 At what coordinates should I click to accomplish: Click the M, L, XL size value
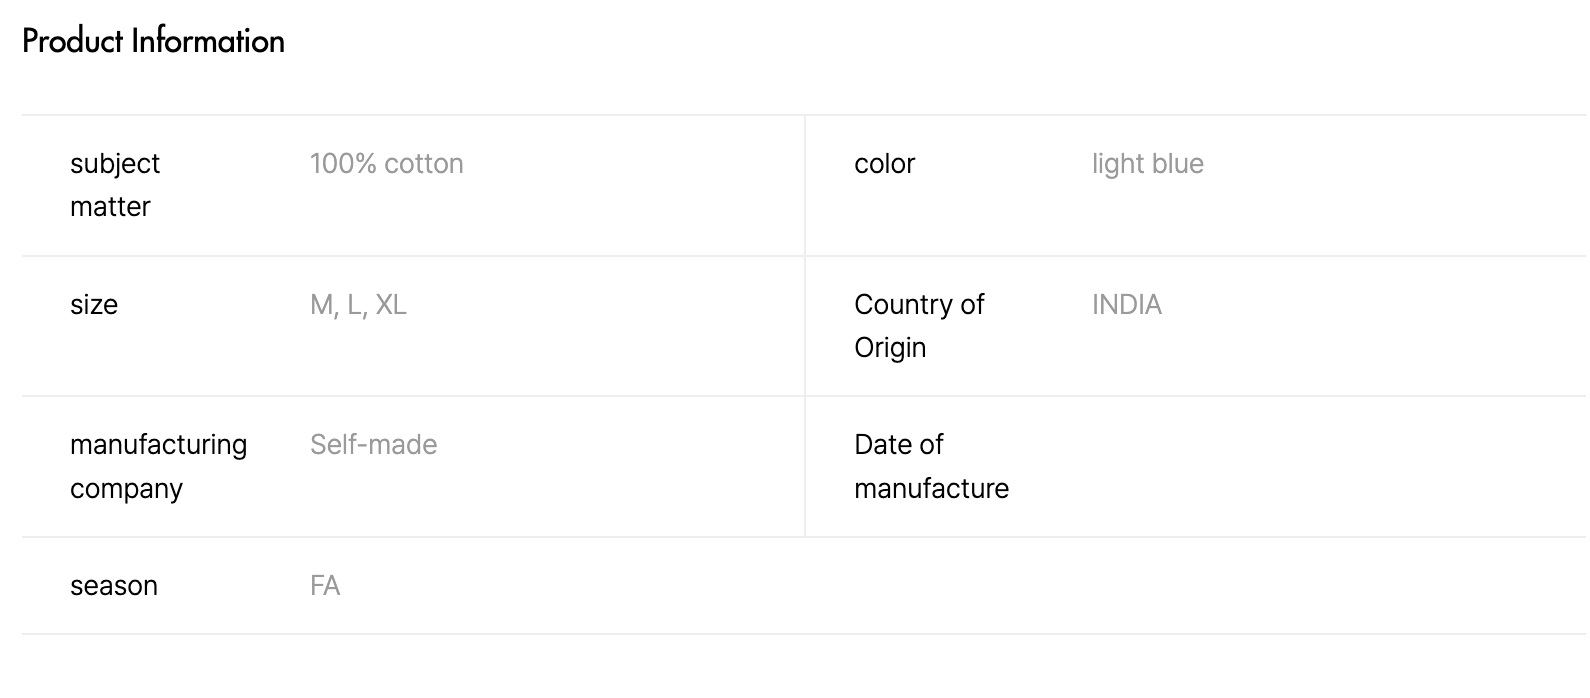click(358, 305)
